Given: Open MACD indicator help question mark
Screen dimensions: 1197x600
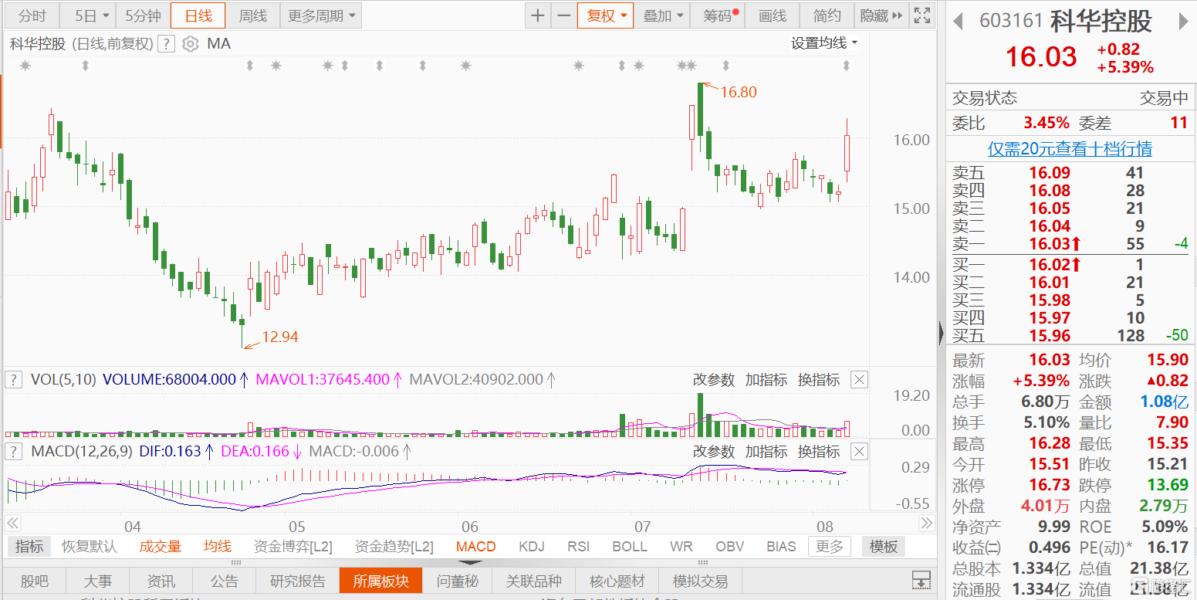Looking at the screenshot, I should [13, 451].
